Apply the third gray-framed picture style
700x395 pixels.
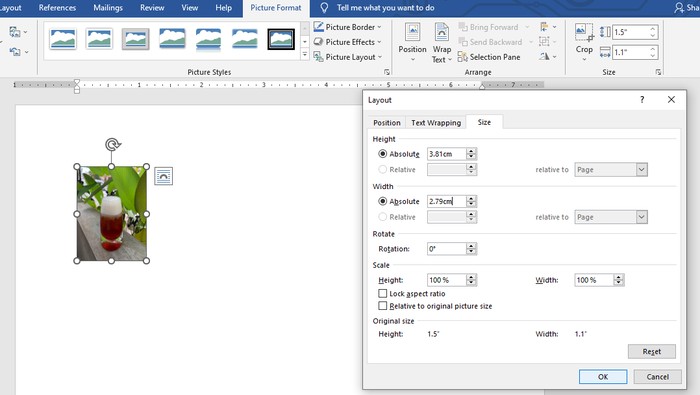(135, 39)
